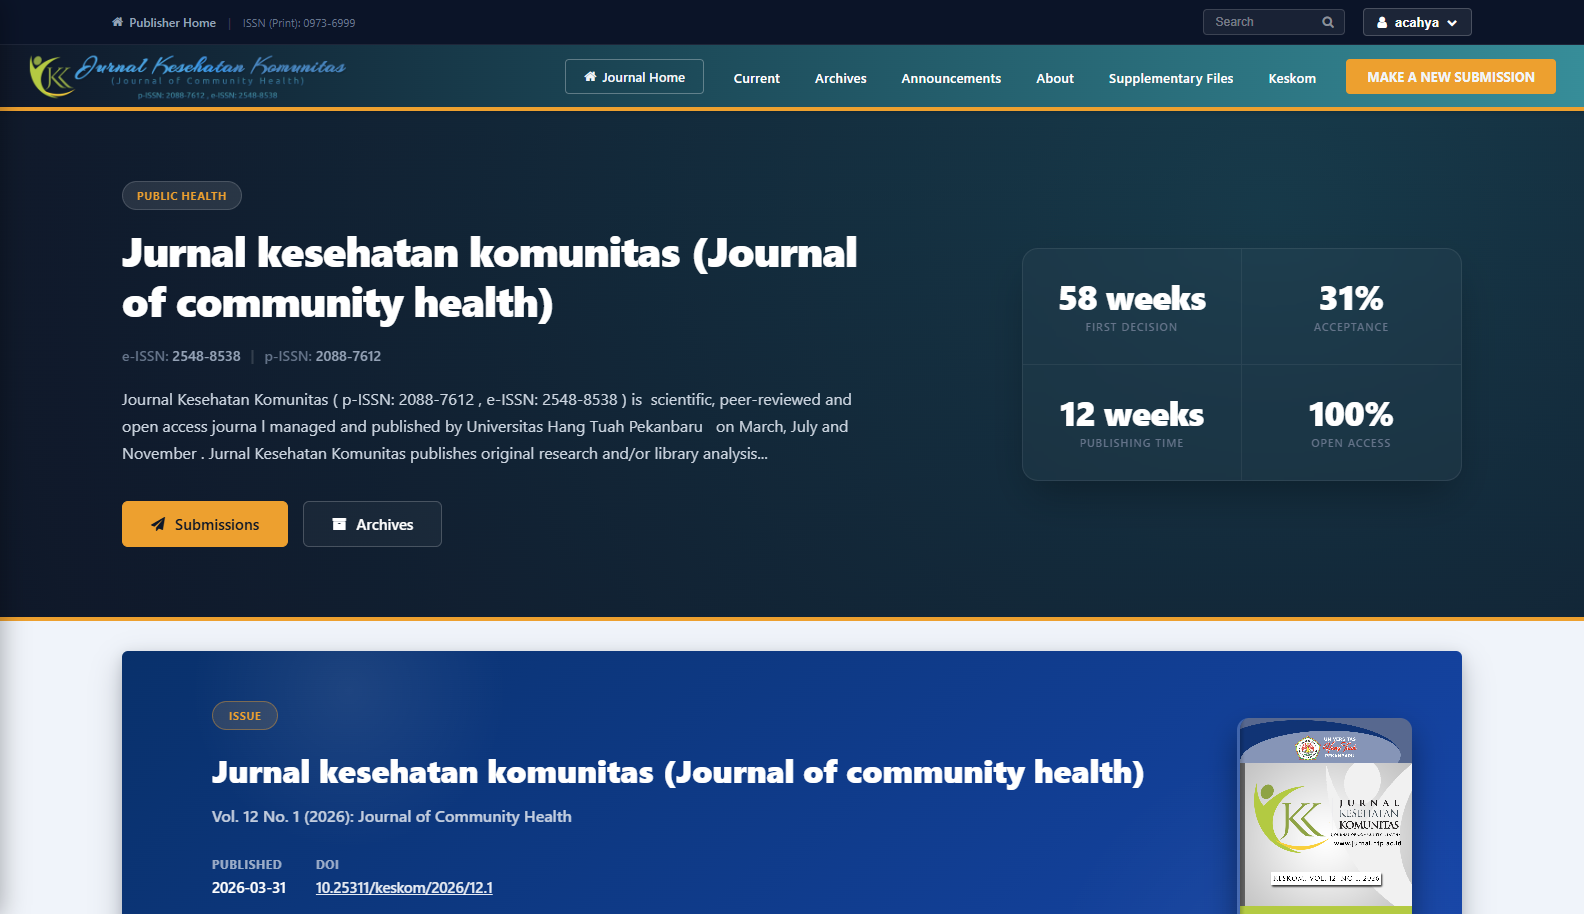1584x914 pixels.
Task: Click the paper plane icon on Submissions
Action: click(158, 524)
